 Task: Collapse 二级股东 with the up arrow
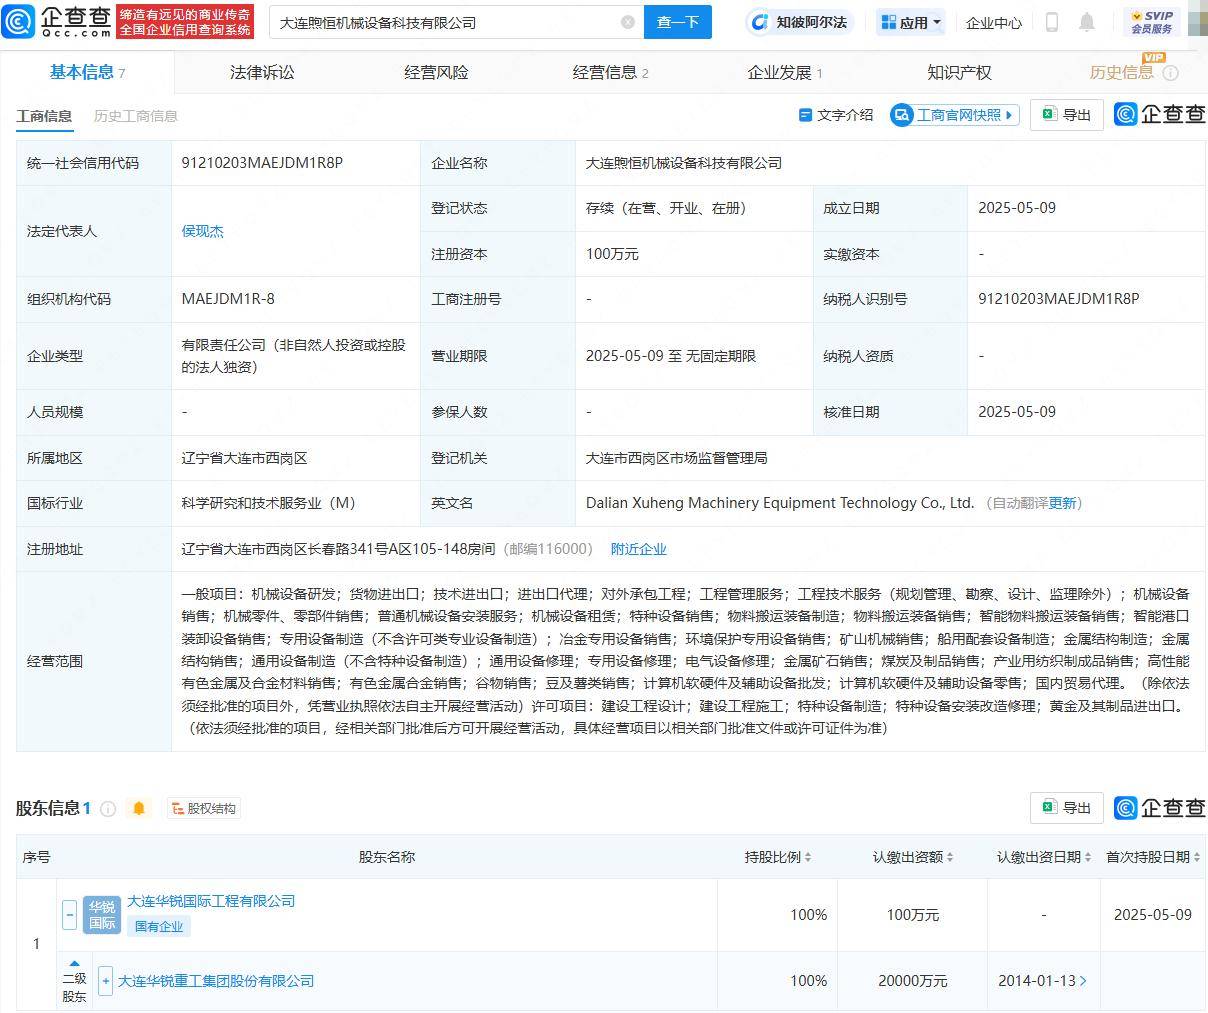click(74, 964)
